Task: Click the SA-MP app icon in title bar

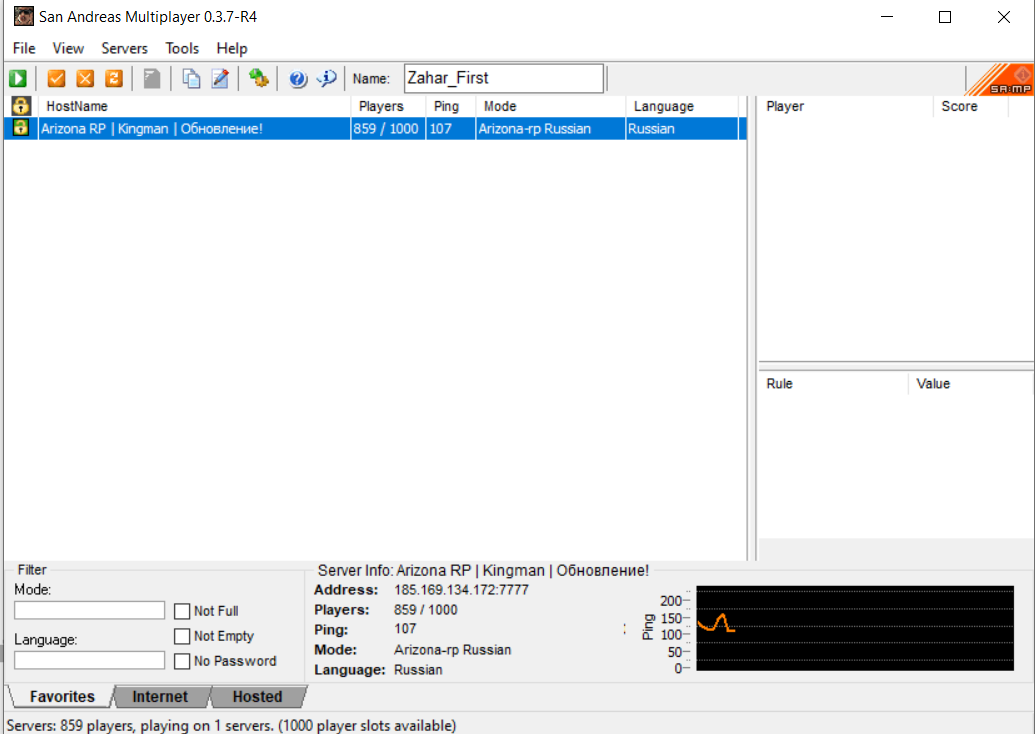Action: tap(24, 17)
